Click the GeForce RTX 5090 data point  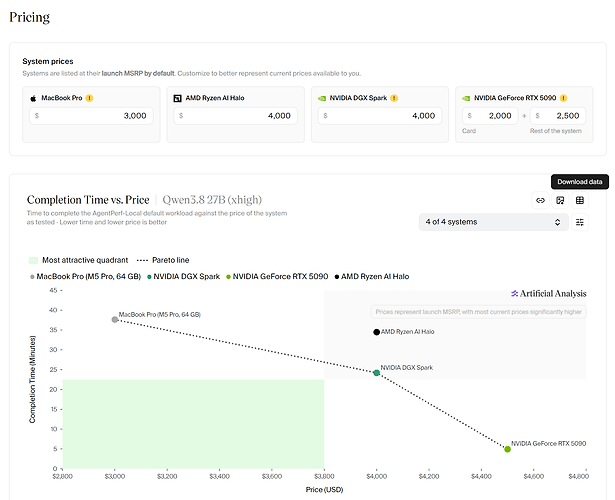pos(507,449)
